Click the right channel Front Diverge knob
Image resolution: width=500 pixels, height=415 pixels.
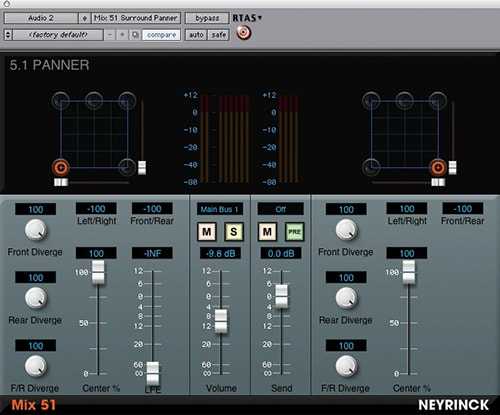point(347,230)
